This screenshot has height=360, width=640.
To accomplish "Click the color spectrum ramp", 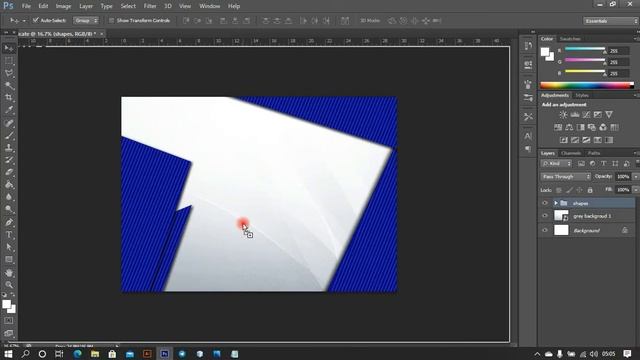I will tap(587, 85).
